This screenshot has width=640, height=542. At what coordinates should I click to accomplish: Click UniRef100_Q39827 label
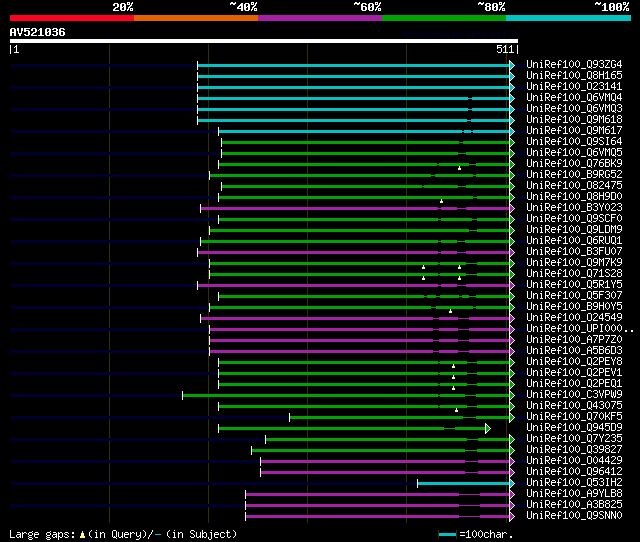(x=574, y=450)
